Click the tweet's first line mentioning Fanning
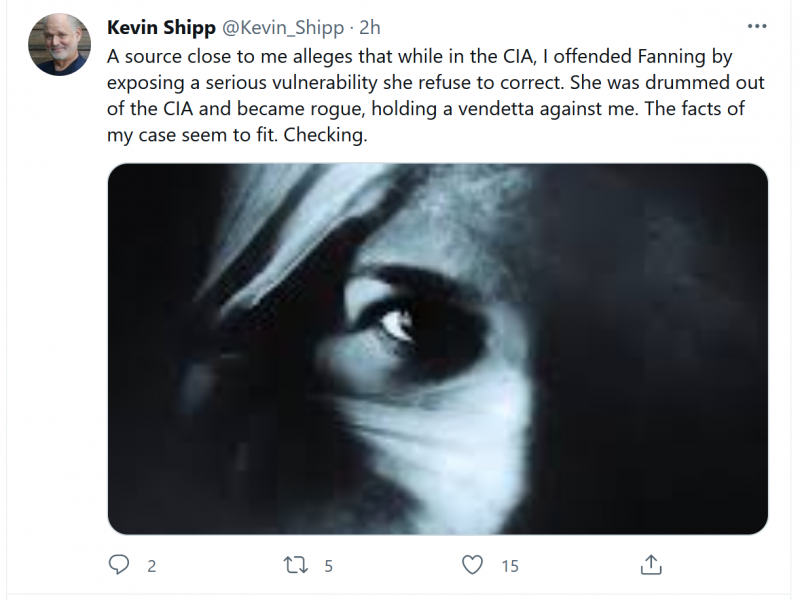The height and width of the screenshot is (600, 800). coord(420,55)
